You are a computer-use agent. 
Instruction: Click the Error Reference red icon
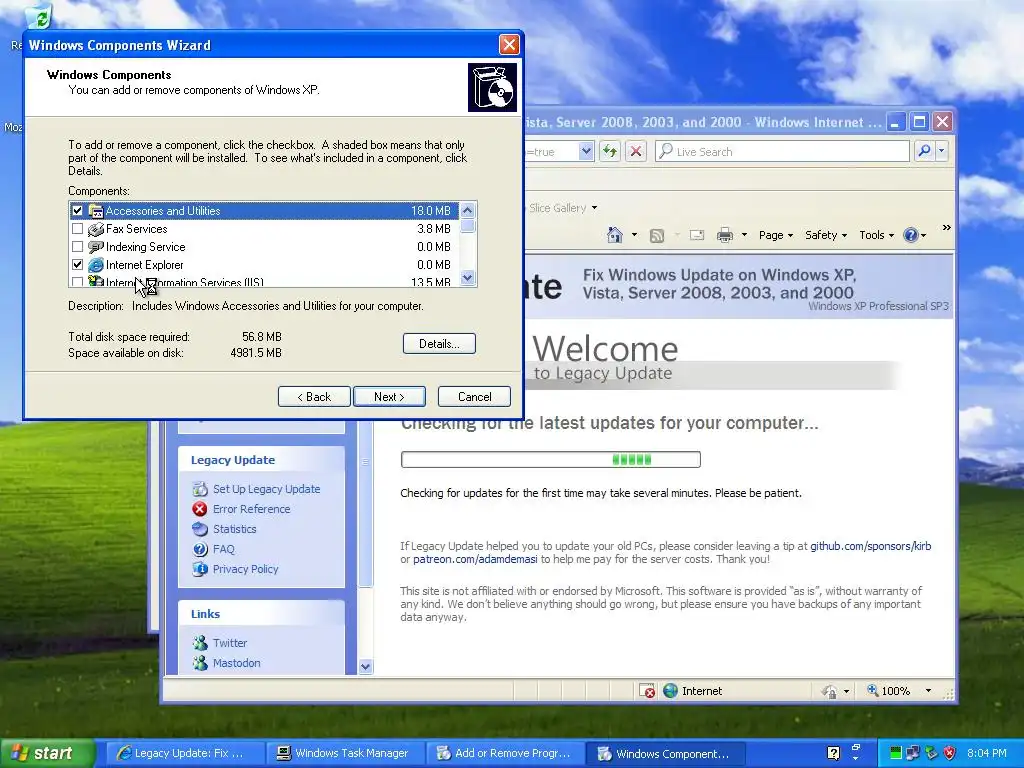(200, 509)
